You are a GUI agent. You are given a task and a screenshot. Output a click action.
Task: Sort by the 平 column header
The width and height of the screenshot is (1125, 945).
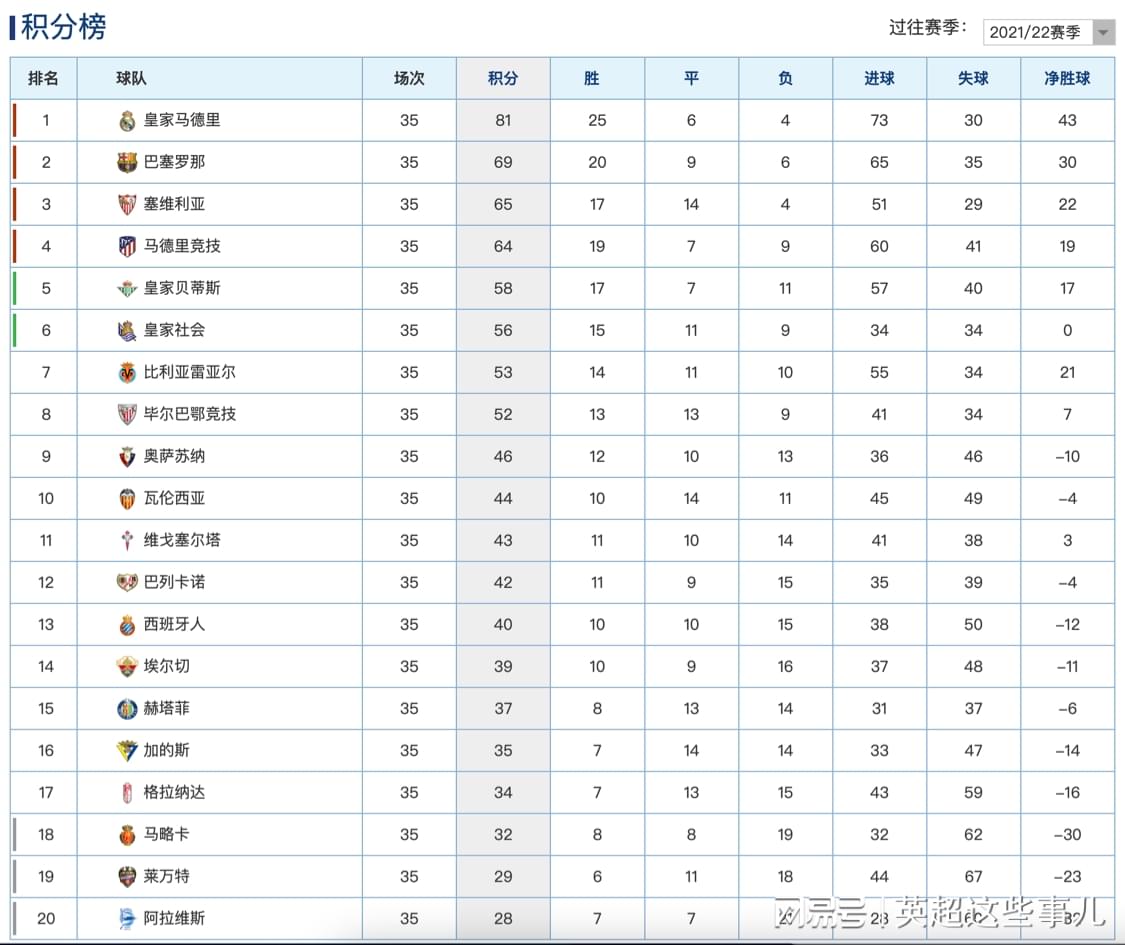691,78
